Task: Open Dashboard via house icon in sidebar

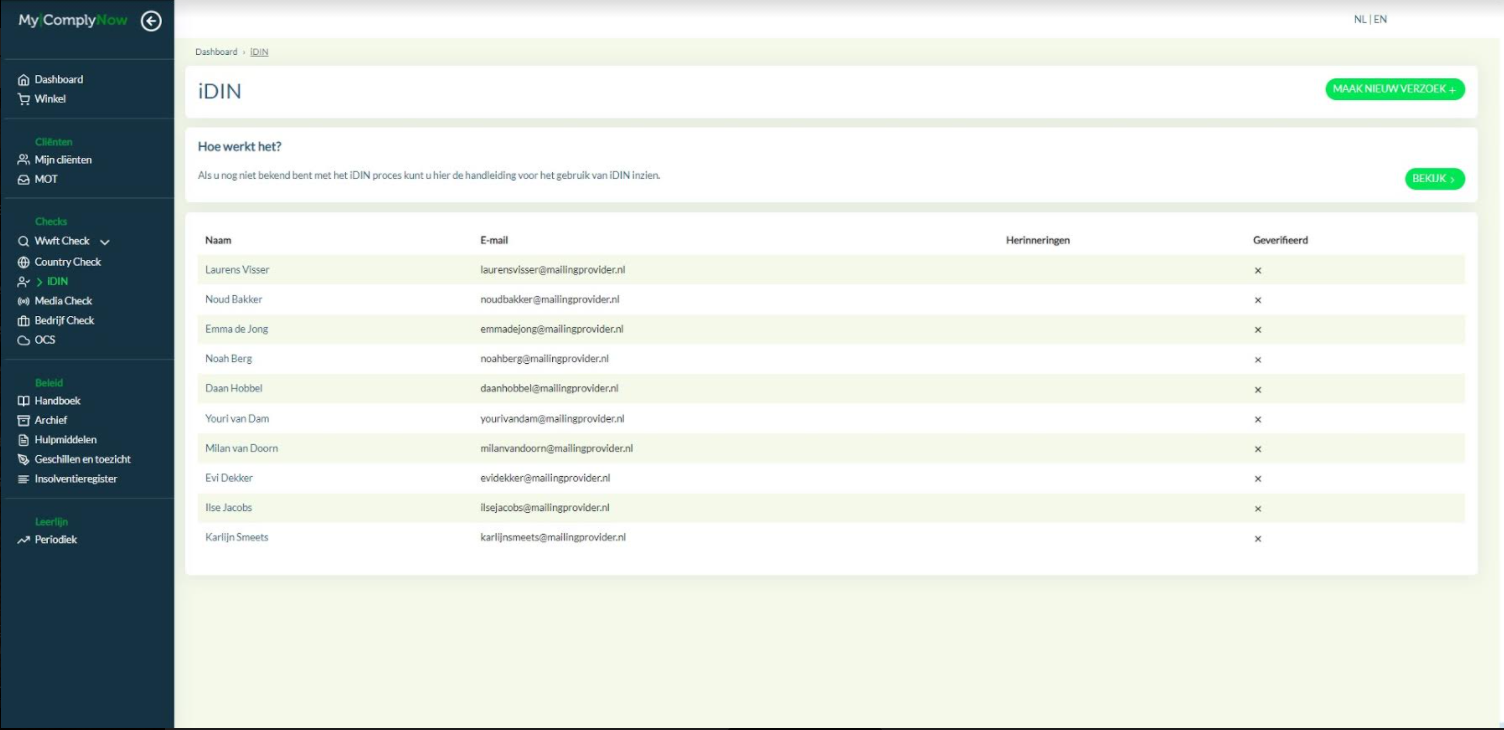Action: pyautogui.click(x=24, y=80)
